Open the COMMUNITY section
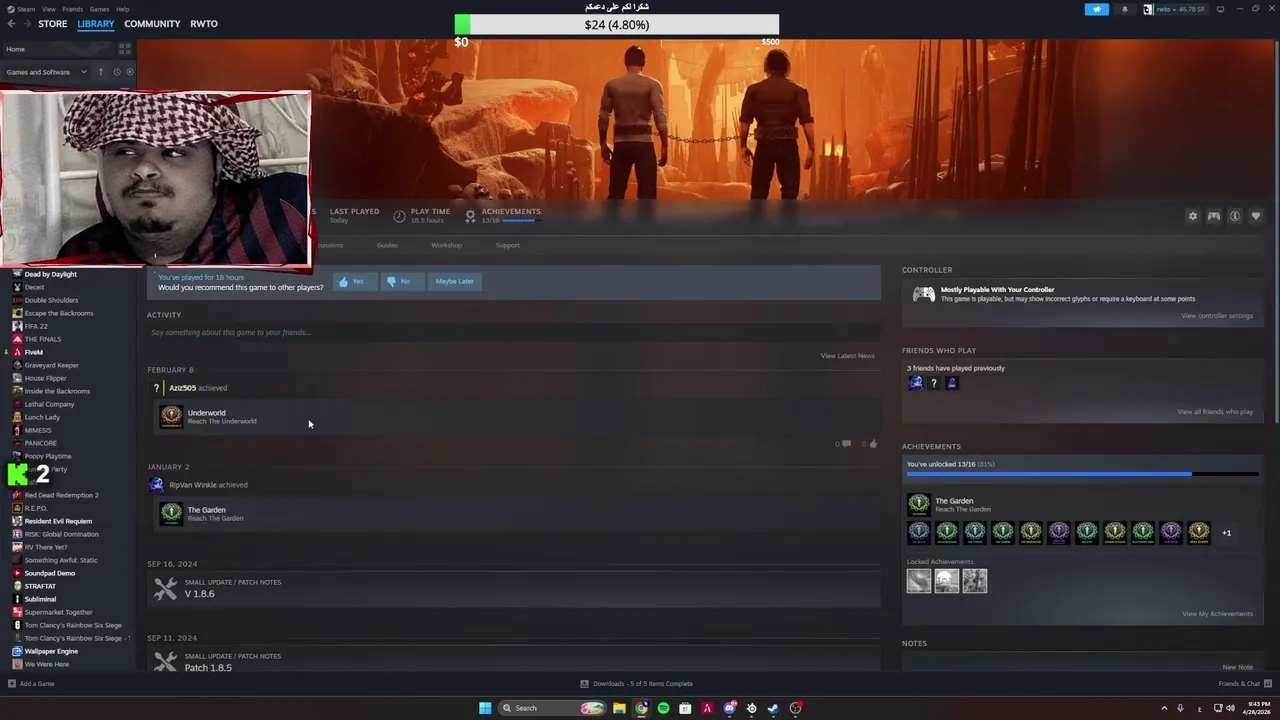The height and width of the screenshot is (720, 1280). (x=152, y=24)
